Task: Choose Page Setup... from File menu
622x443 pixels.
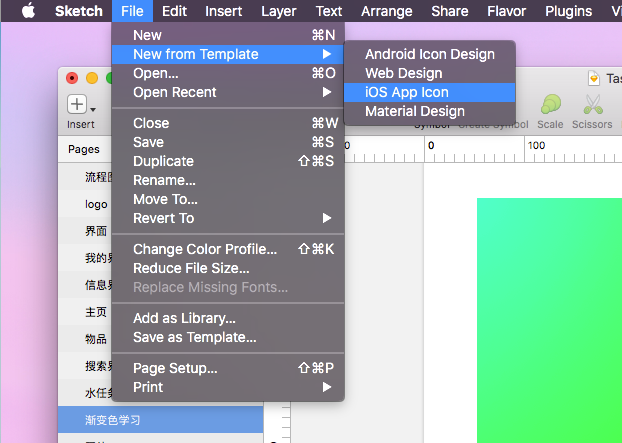Action: [228, 368]
